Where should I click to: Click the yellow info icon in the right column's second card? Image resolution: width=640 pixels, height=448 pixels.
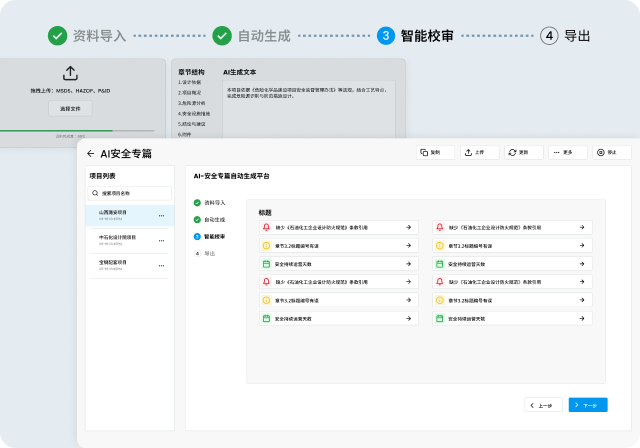click(440, 246)
